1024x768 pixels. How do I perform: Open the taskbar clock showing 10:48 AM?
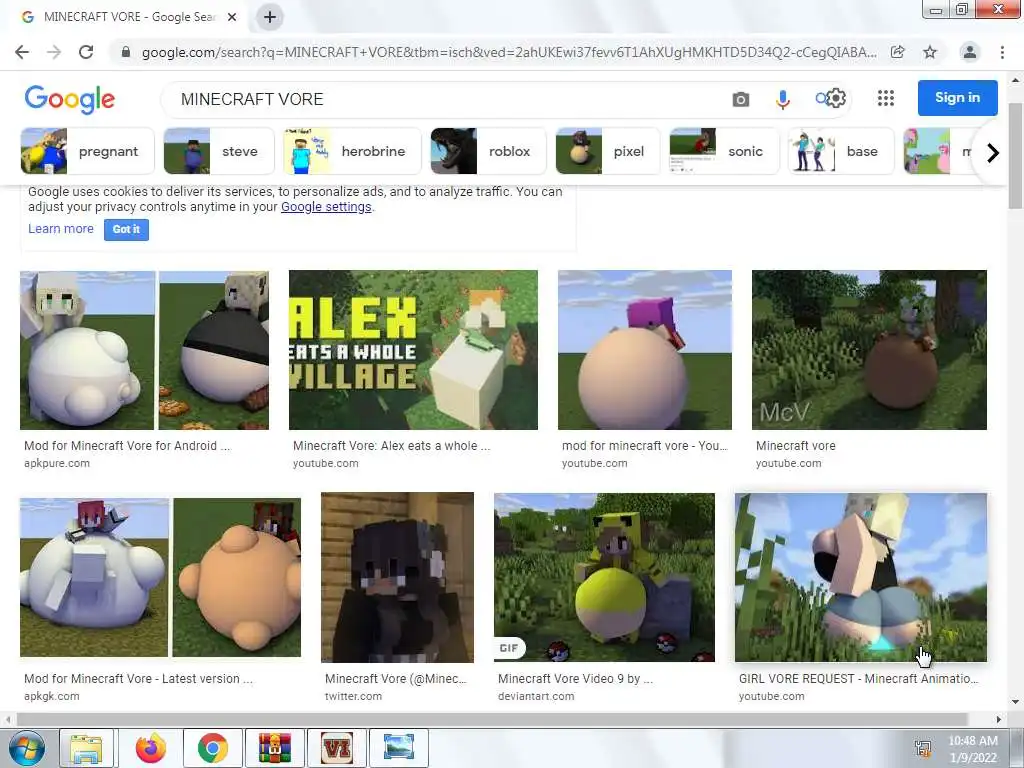(973, 749)
